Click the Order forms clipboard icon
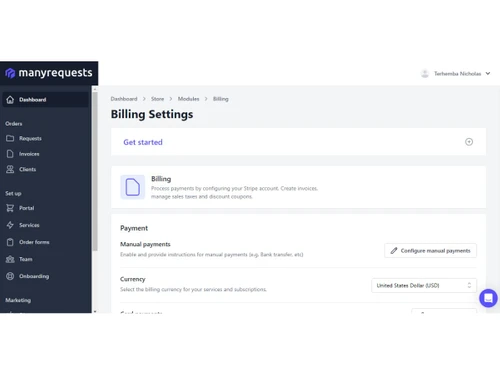 tap(10, 242)
